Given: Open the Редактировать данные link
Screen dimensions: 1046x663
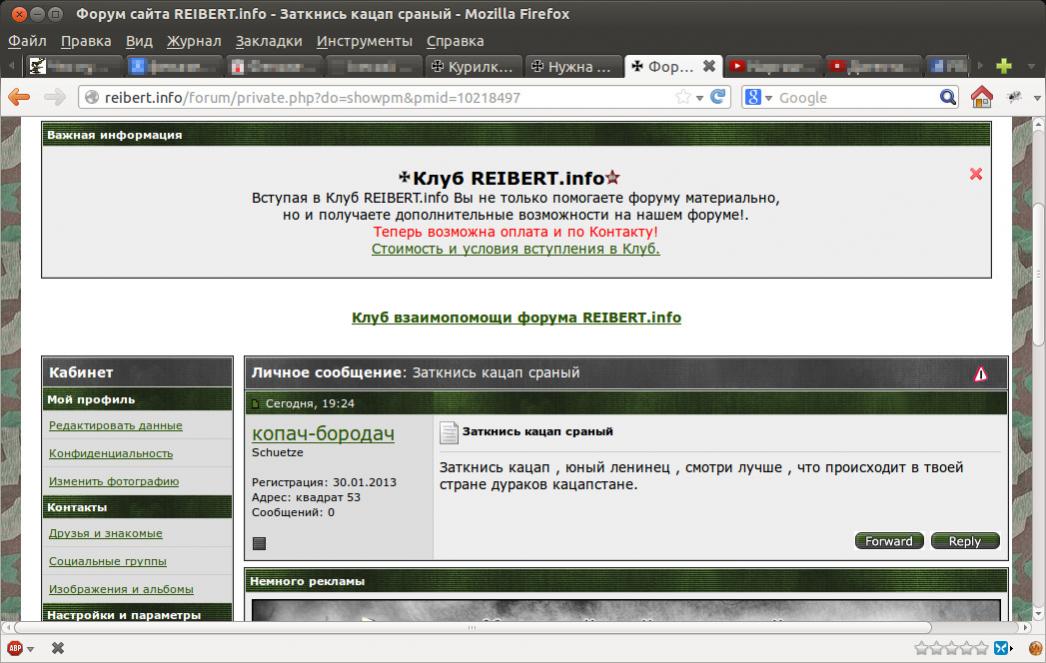Looking at the screenshot, I should pos(115,426).
